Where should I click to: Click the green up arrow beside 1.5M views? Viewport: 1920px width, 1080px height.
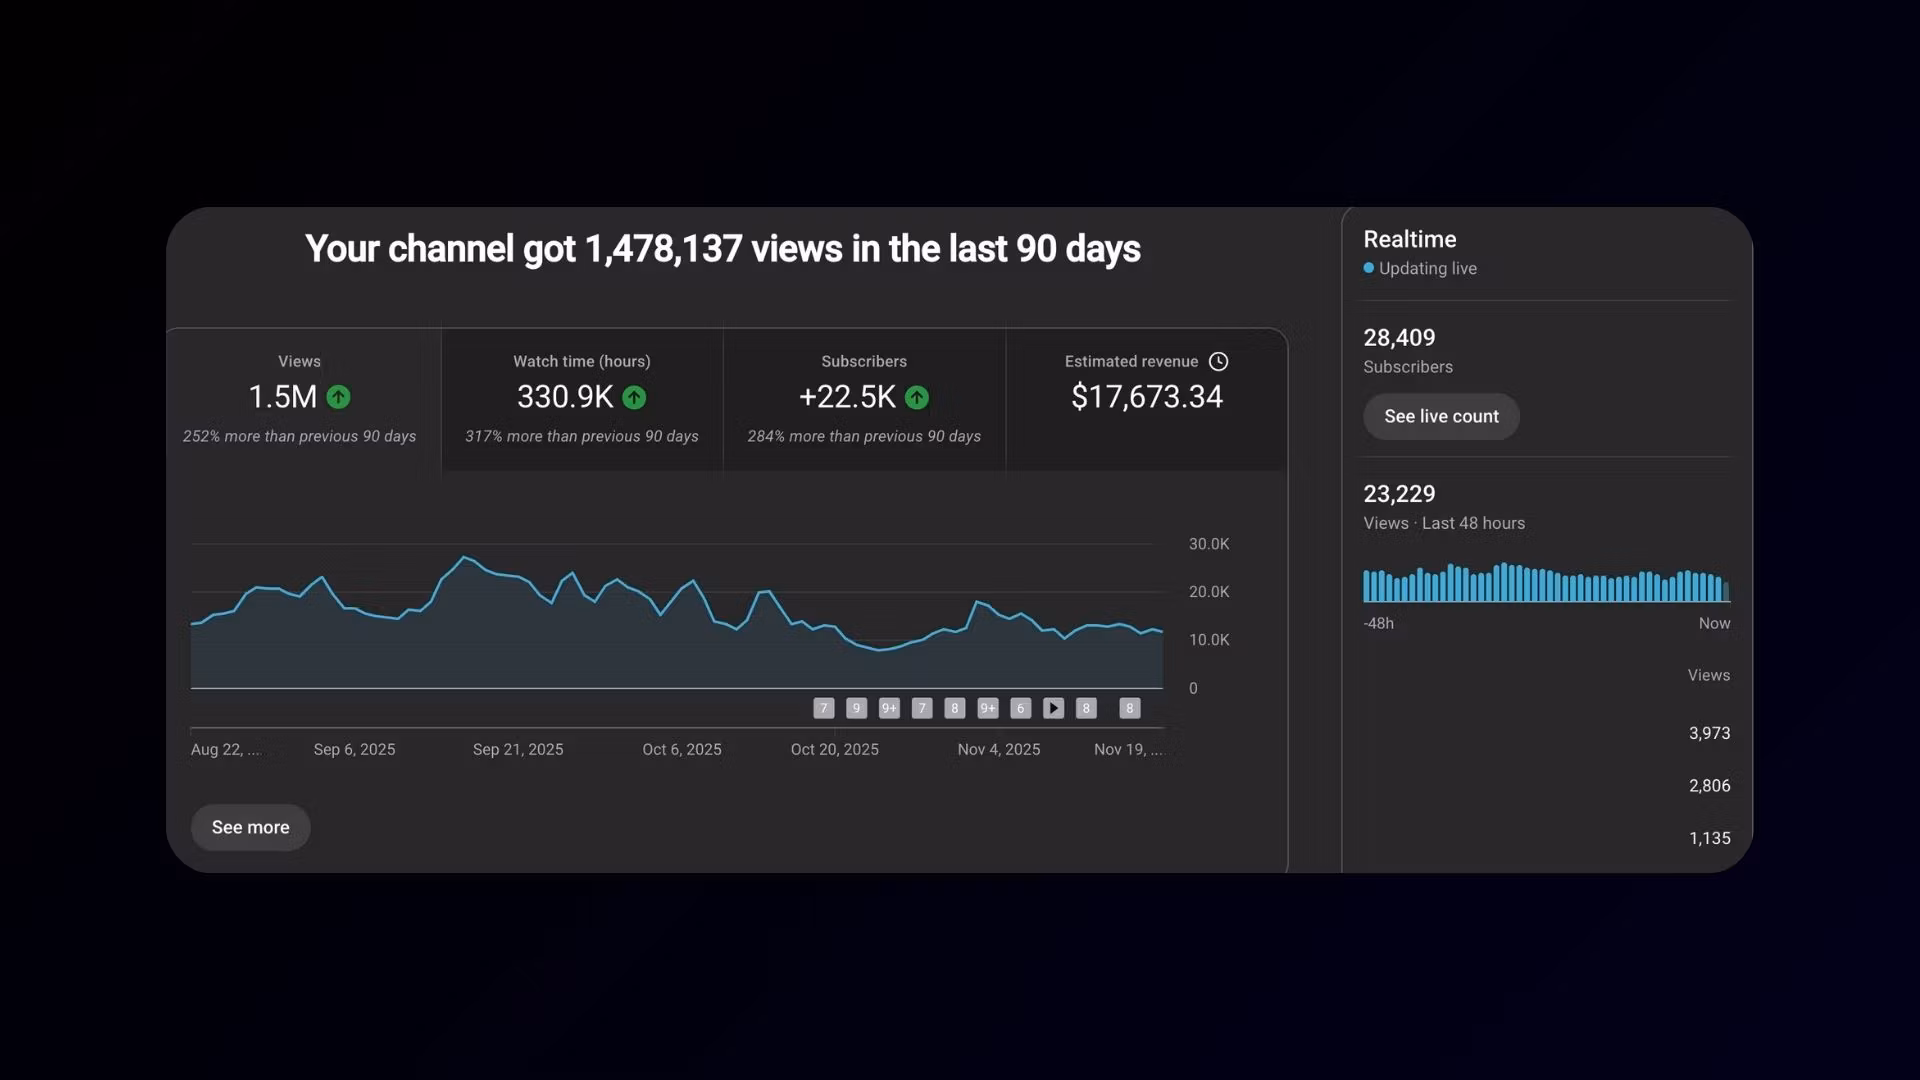(x=339, y=397)
